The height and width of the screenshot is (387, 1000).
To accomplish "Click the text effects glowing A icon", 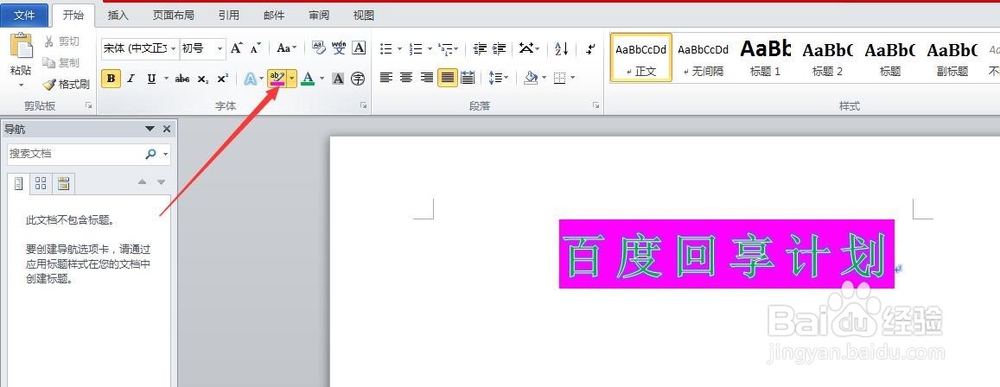I will point(251,78).
